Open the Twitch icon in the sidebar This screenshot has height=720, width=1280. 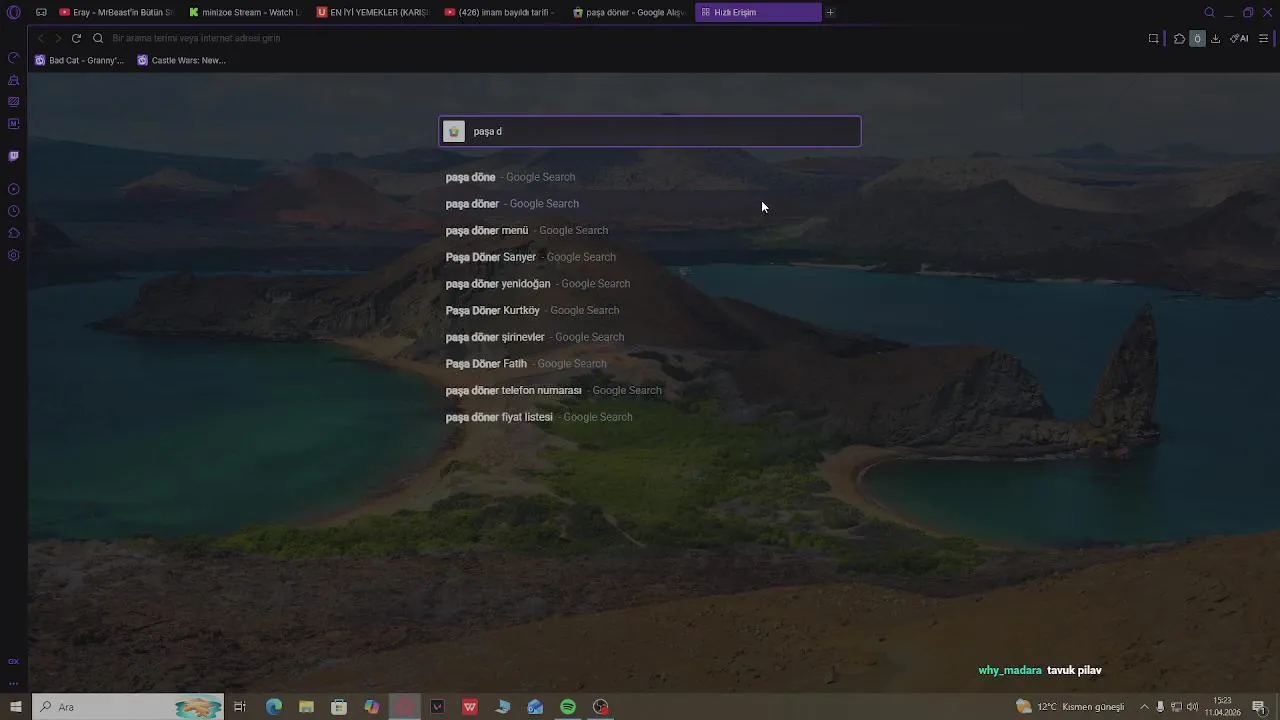tap(13, 156)
